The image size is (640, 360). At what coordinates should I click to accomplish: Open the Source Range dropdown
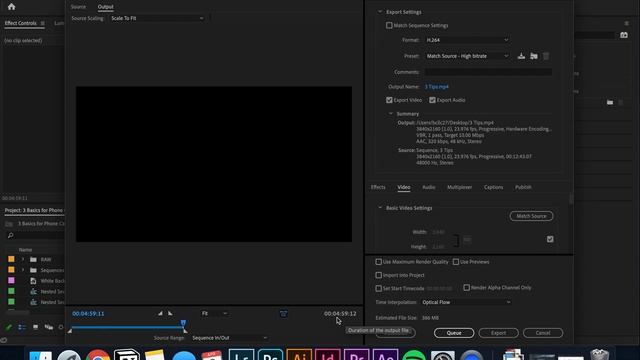[x=229, y=338]
